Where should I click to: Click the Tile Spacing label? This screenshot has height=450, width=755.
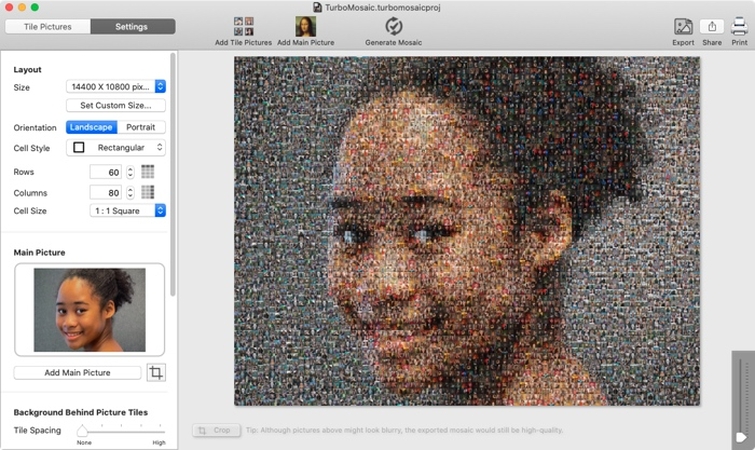pos(37,430)
